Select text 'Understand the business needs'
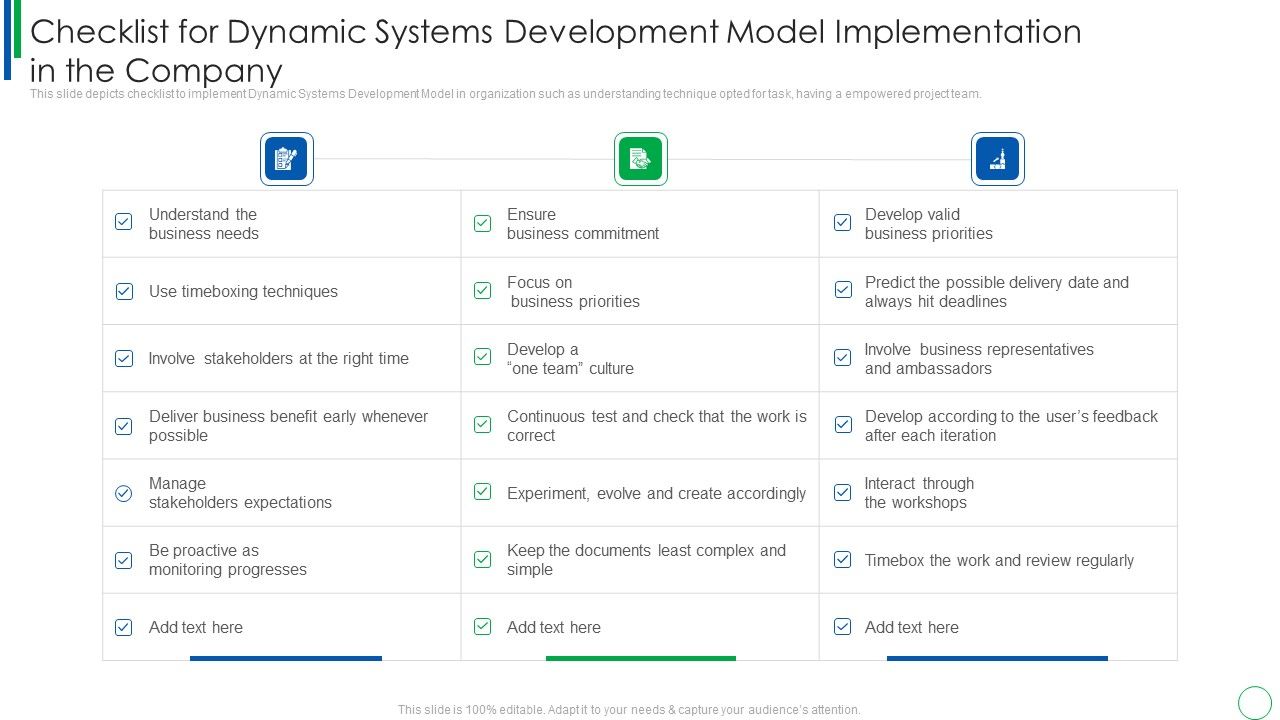Image resolution: width=1280 pixels, height=720 pixels. (204, 224)
